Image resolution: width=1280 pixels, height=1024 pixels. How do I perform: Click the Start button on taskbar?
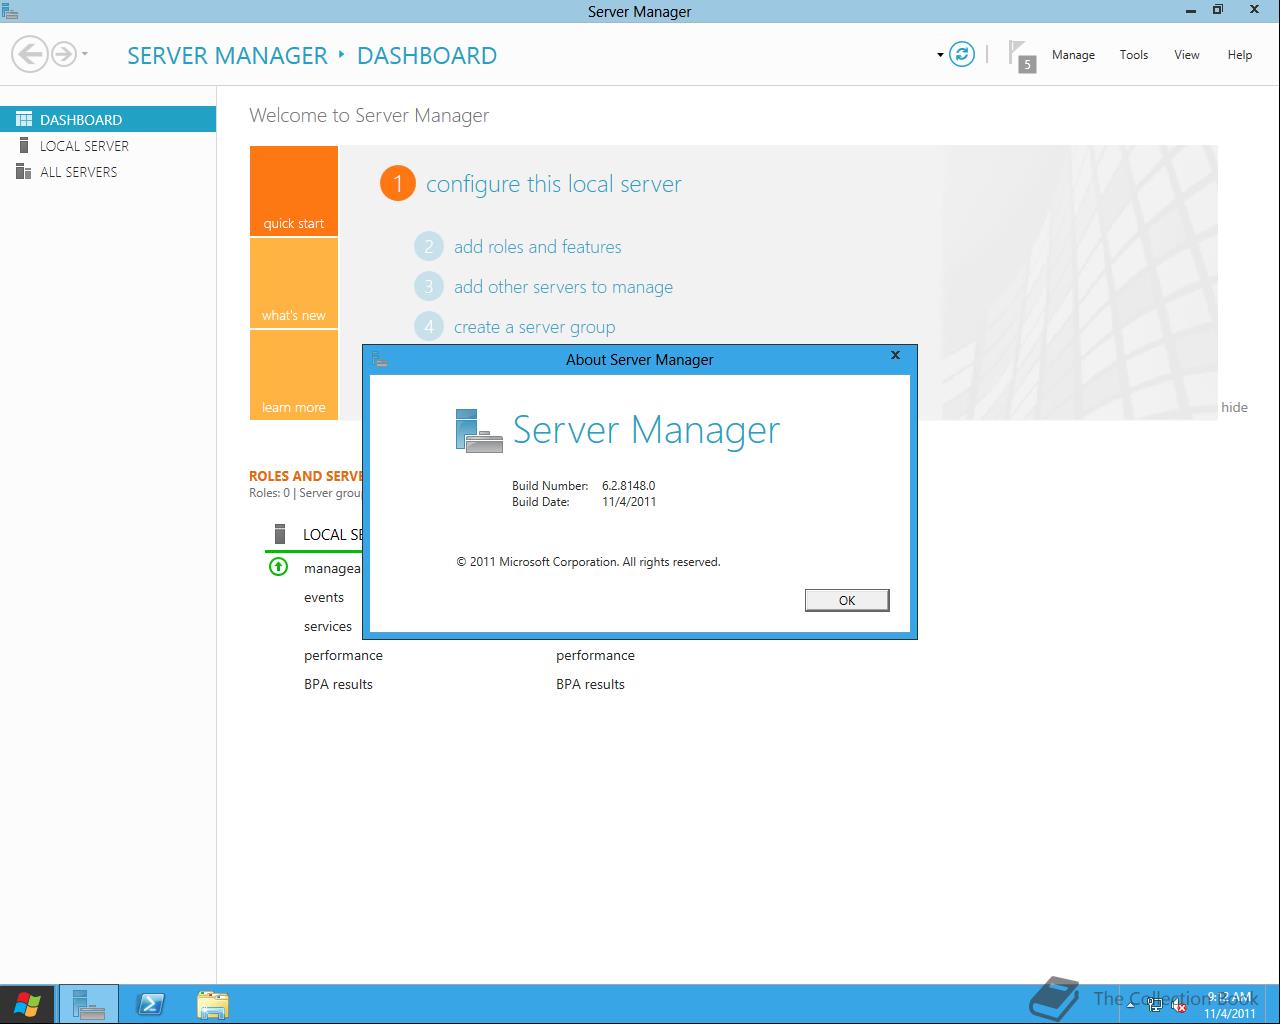tap(27, 1004)
